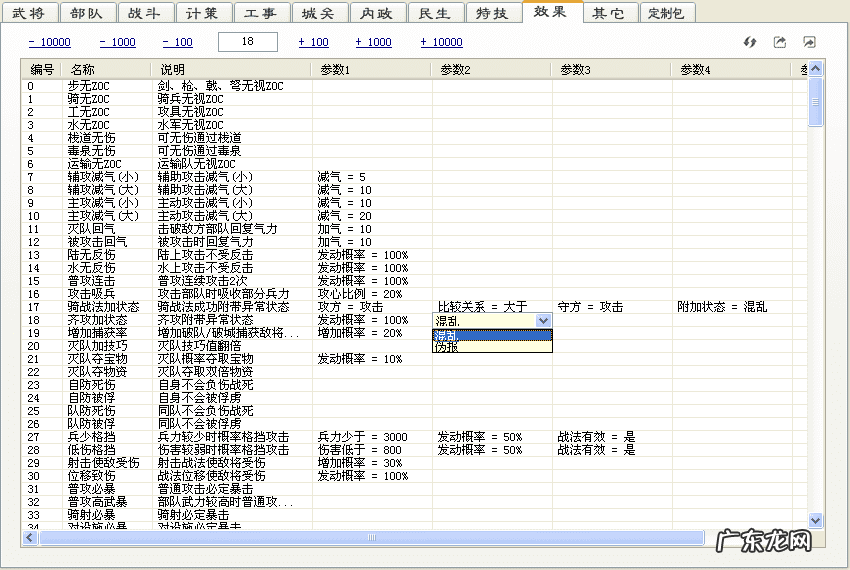Open the 特技 tab
Screen dimensions: 850x570
point(491,12)
